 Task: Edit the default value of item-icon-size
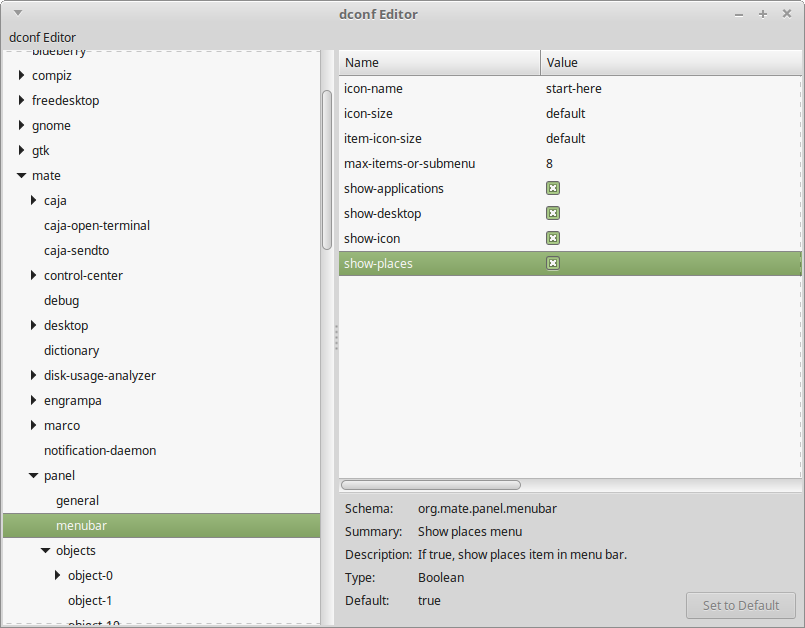click(565, 139)
